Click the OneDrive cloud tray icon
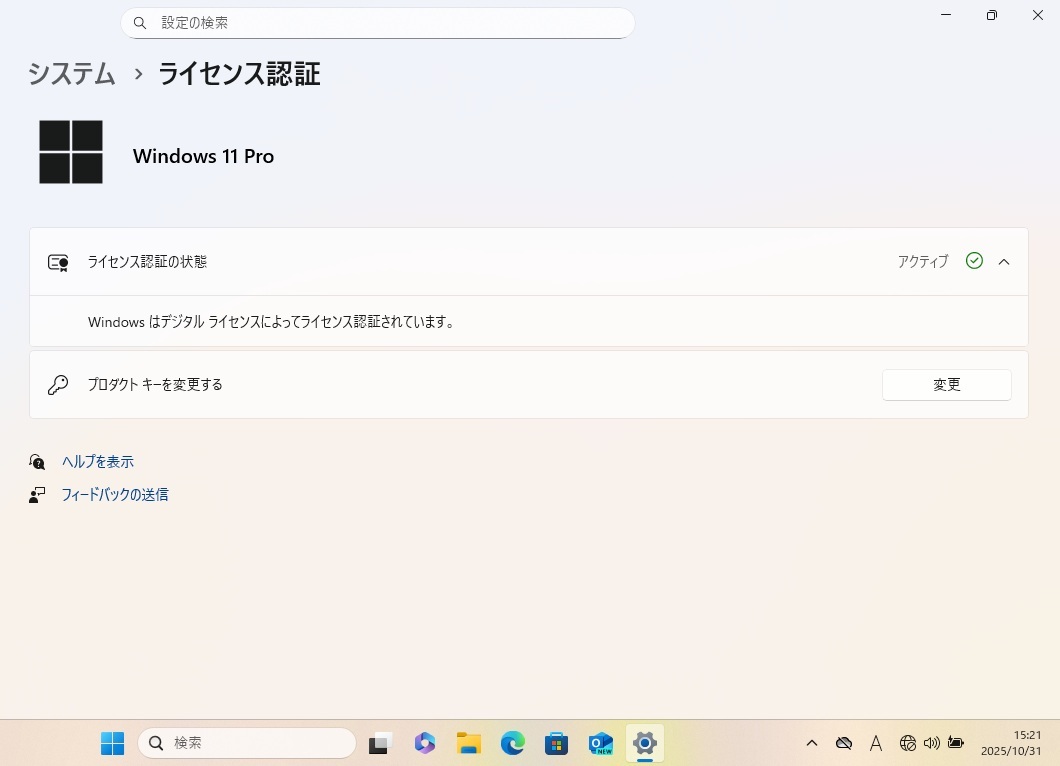This screenshot has width=1060, height=766. 844,743
